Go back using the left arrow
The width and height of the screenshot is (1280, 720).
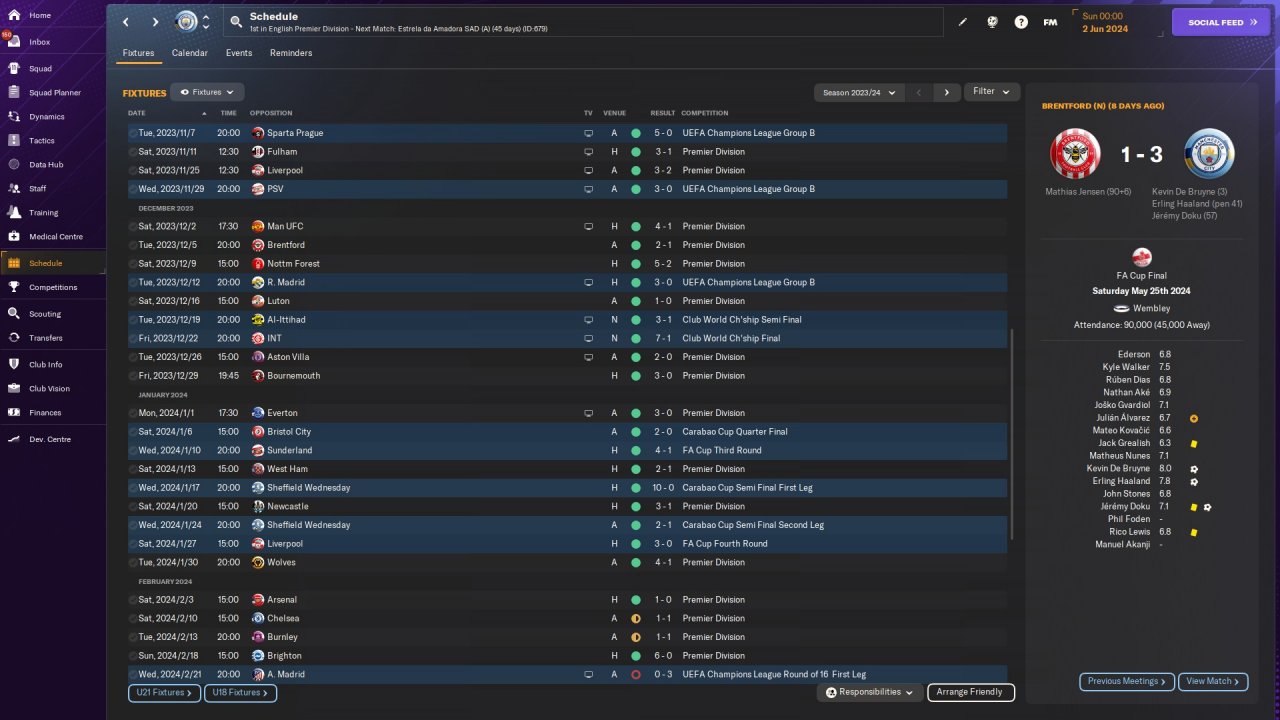(x=125, y=22)
